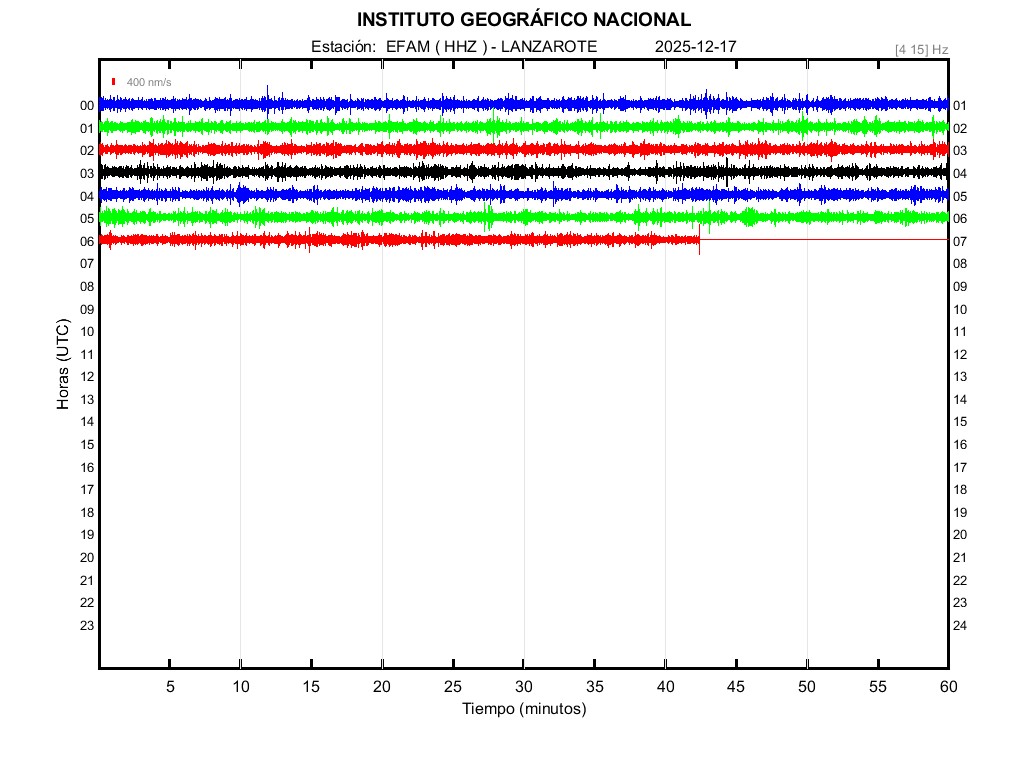Click the end spike of the 06 hour red trace
This screenshot has height=768, width=1024.
(x=699, y=245)
